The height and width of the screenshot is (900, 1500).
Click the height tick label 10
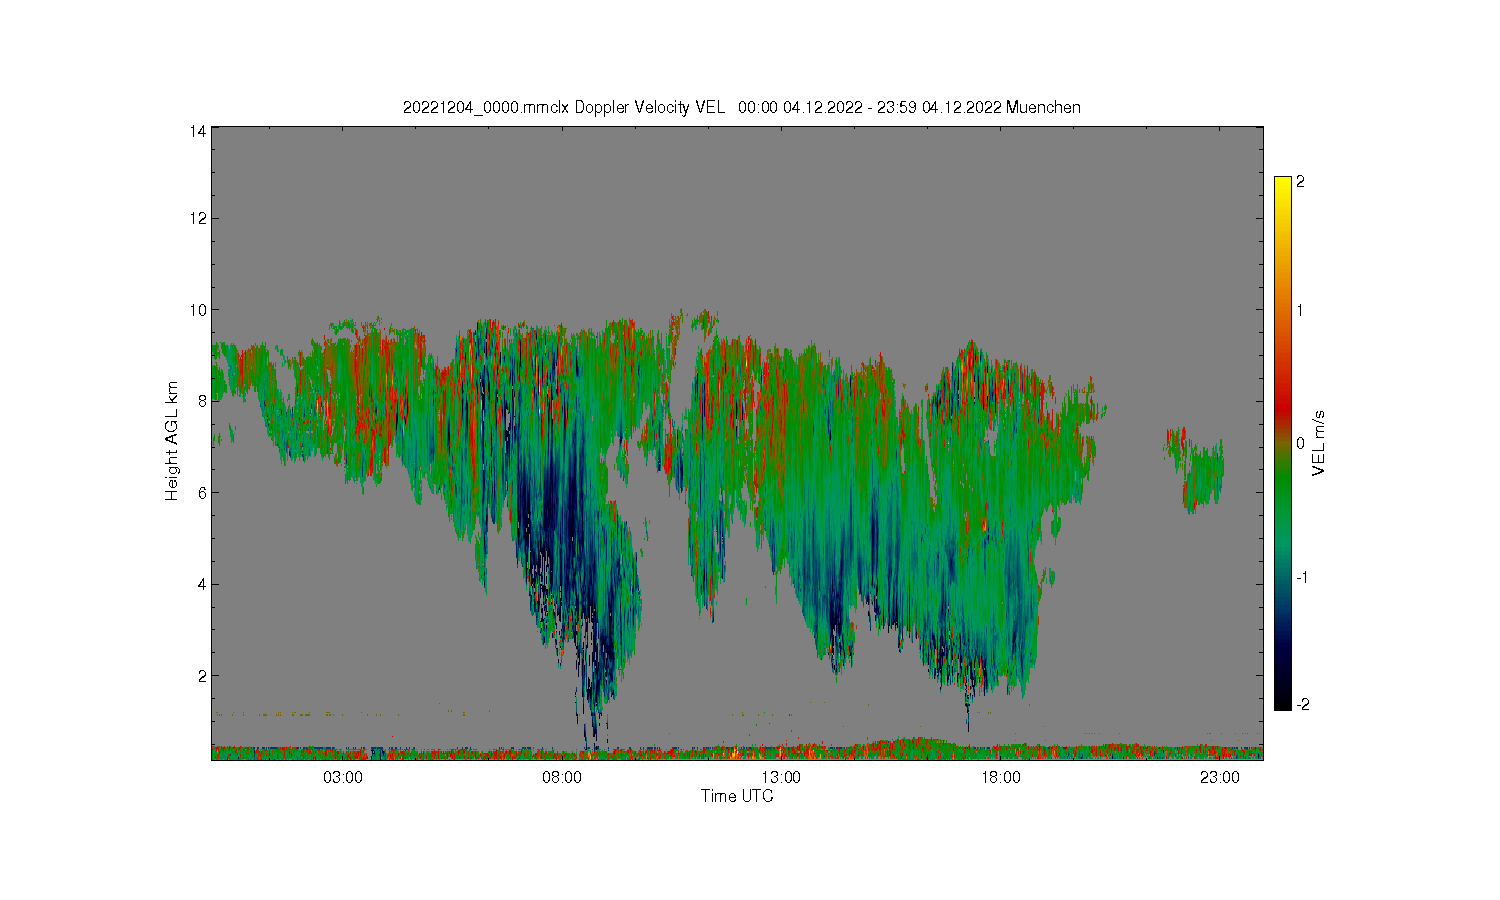tap(198, 310)
